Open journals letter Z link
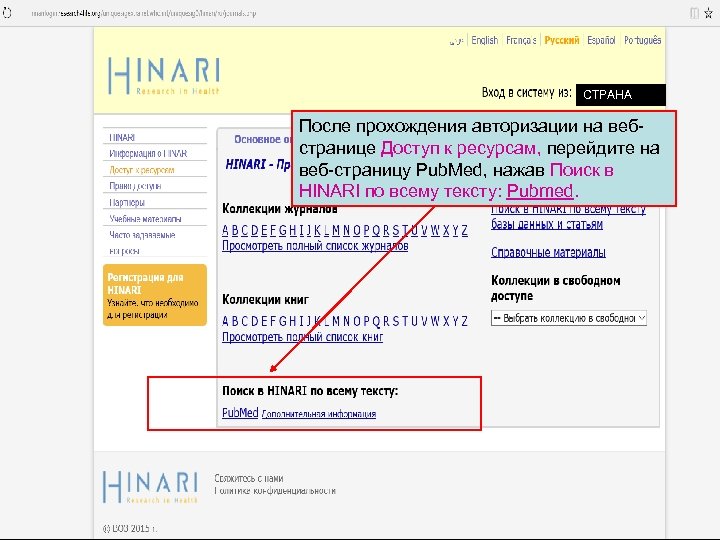The image size is (720, 540). 465,230
